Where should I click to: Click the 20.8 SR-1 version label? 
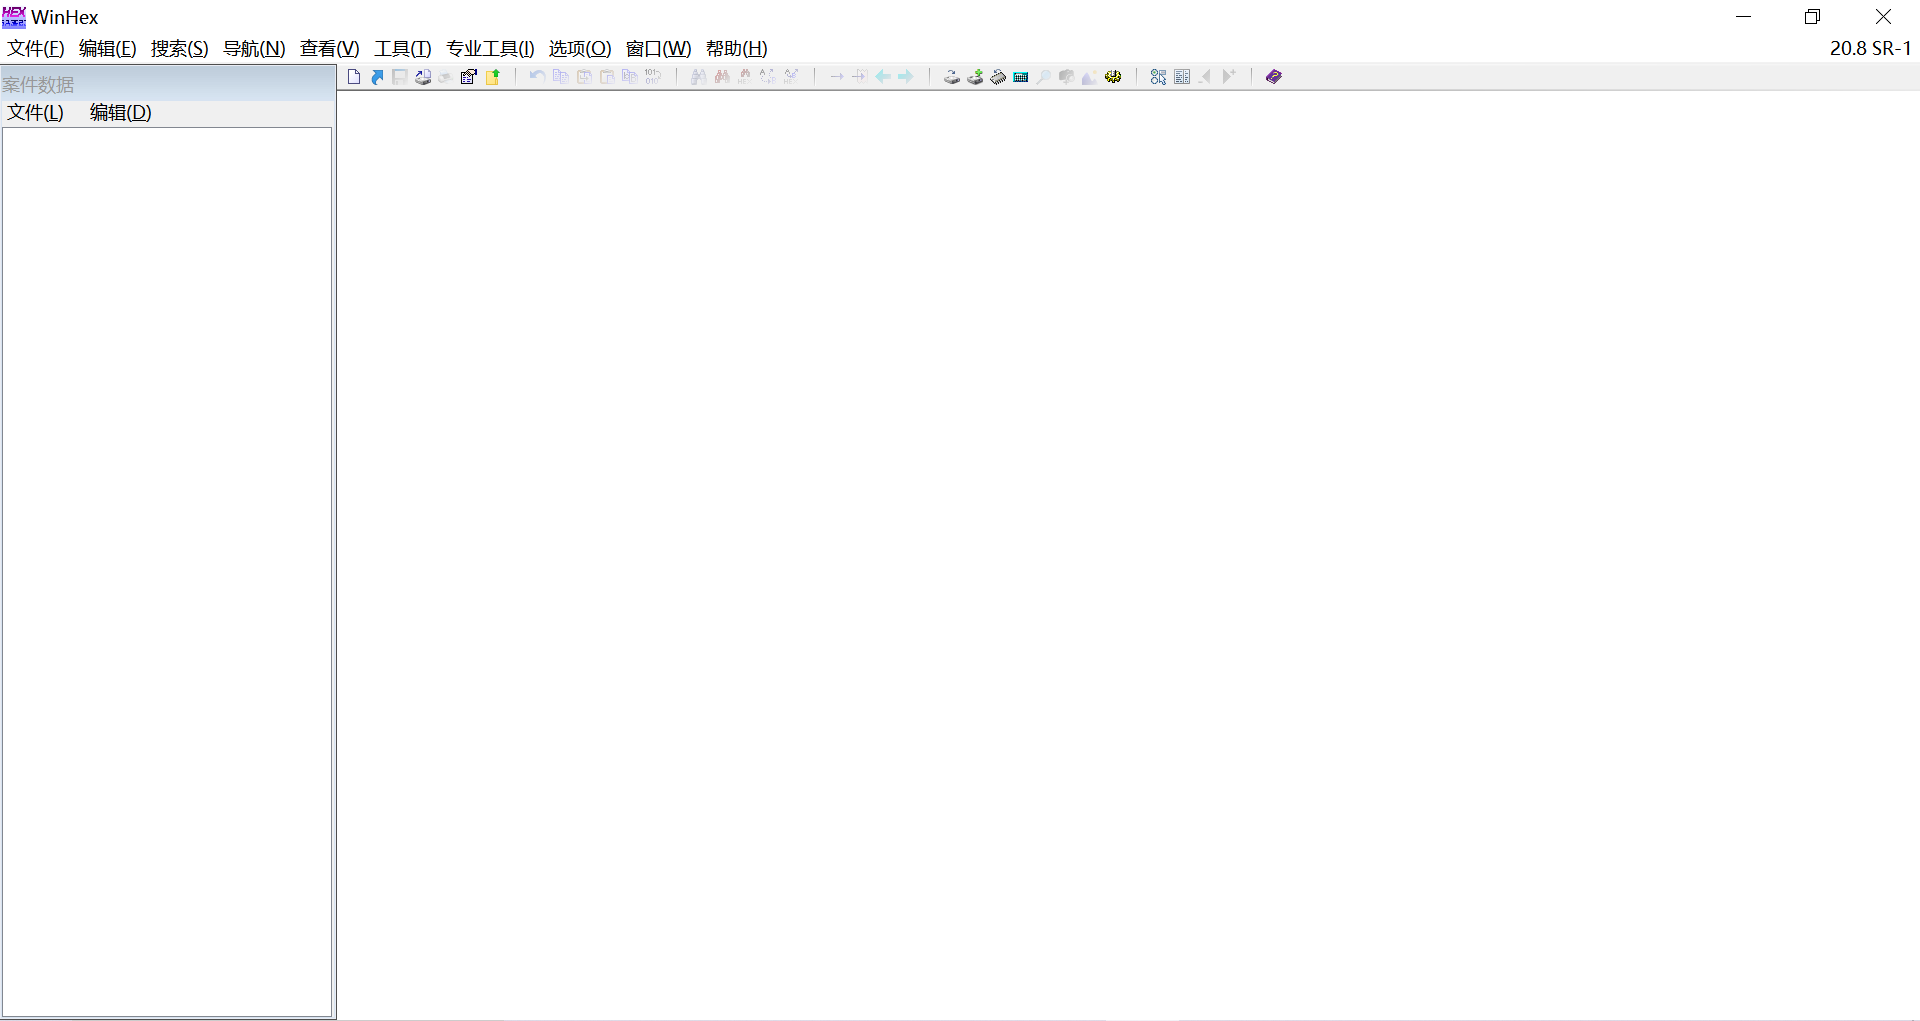point(1870,49)
